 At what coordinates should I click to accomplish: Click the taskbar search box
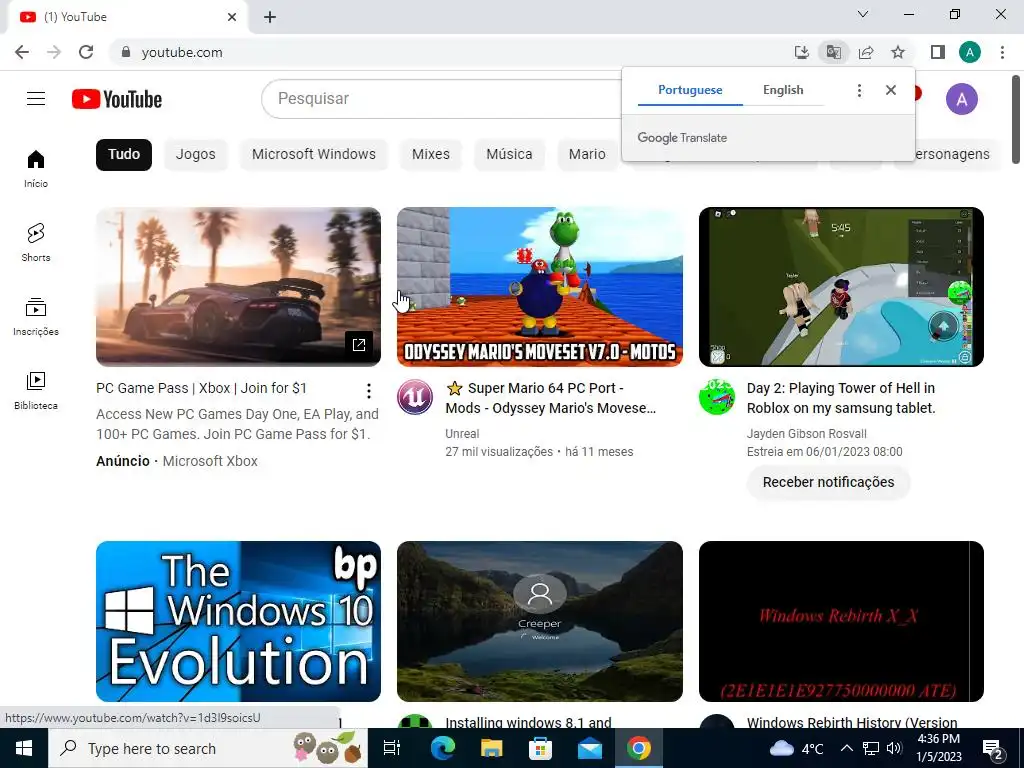[208, 748]
